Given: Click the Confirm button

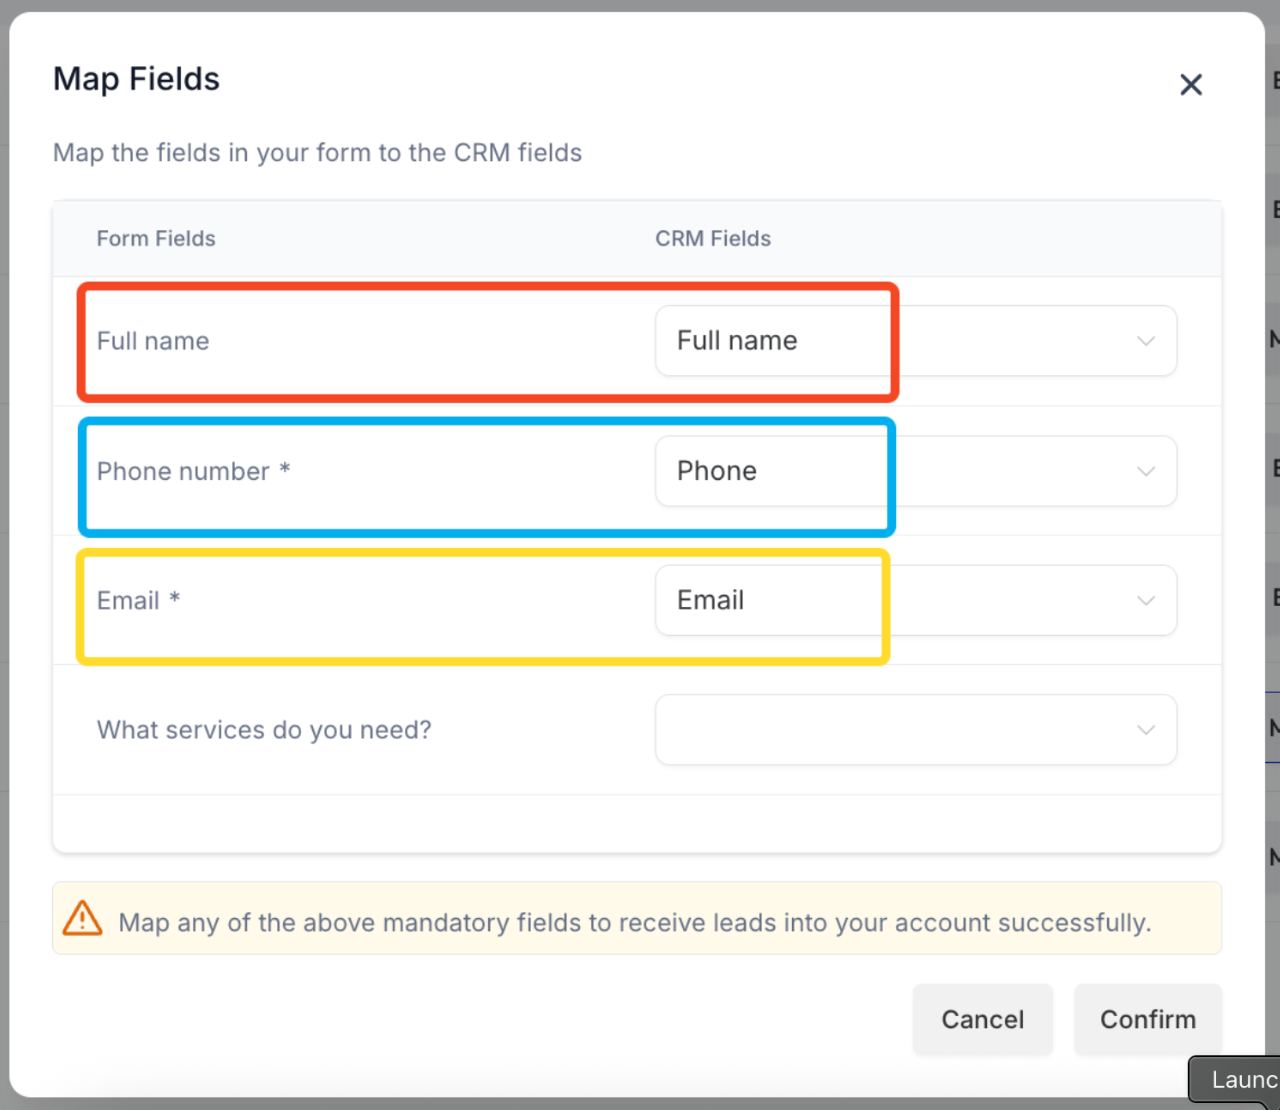Looking at the screenshot, I should (x=1148, y=1019).
